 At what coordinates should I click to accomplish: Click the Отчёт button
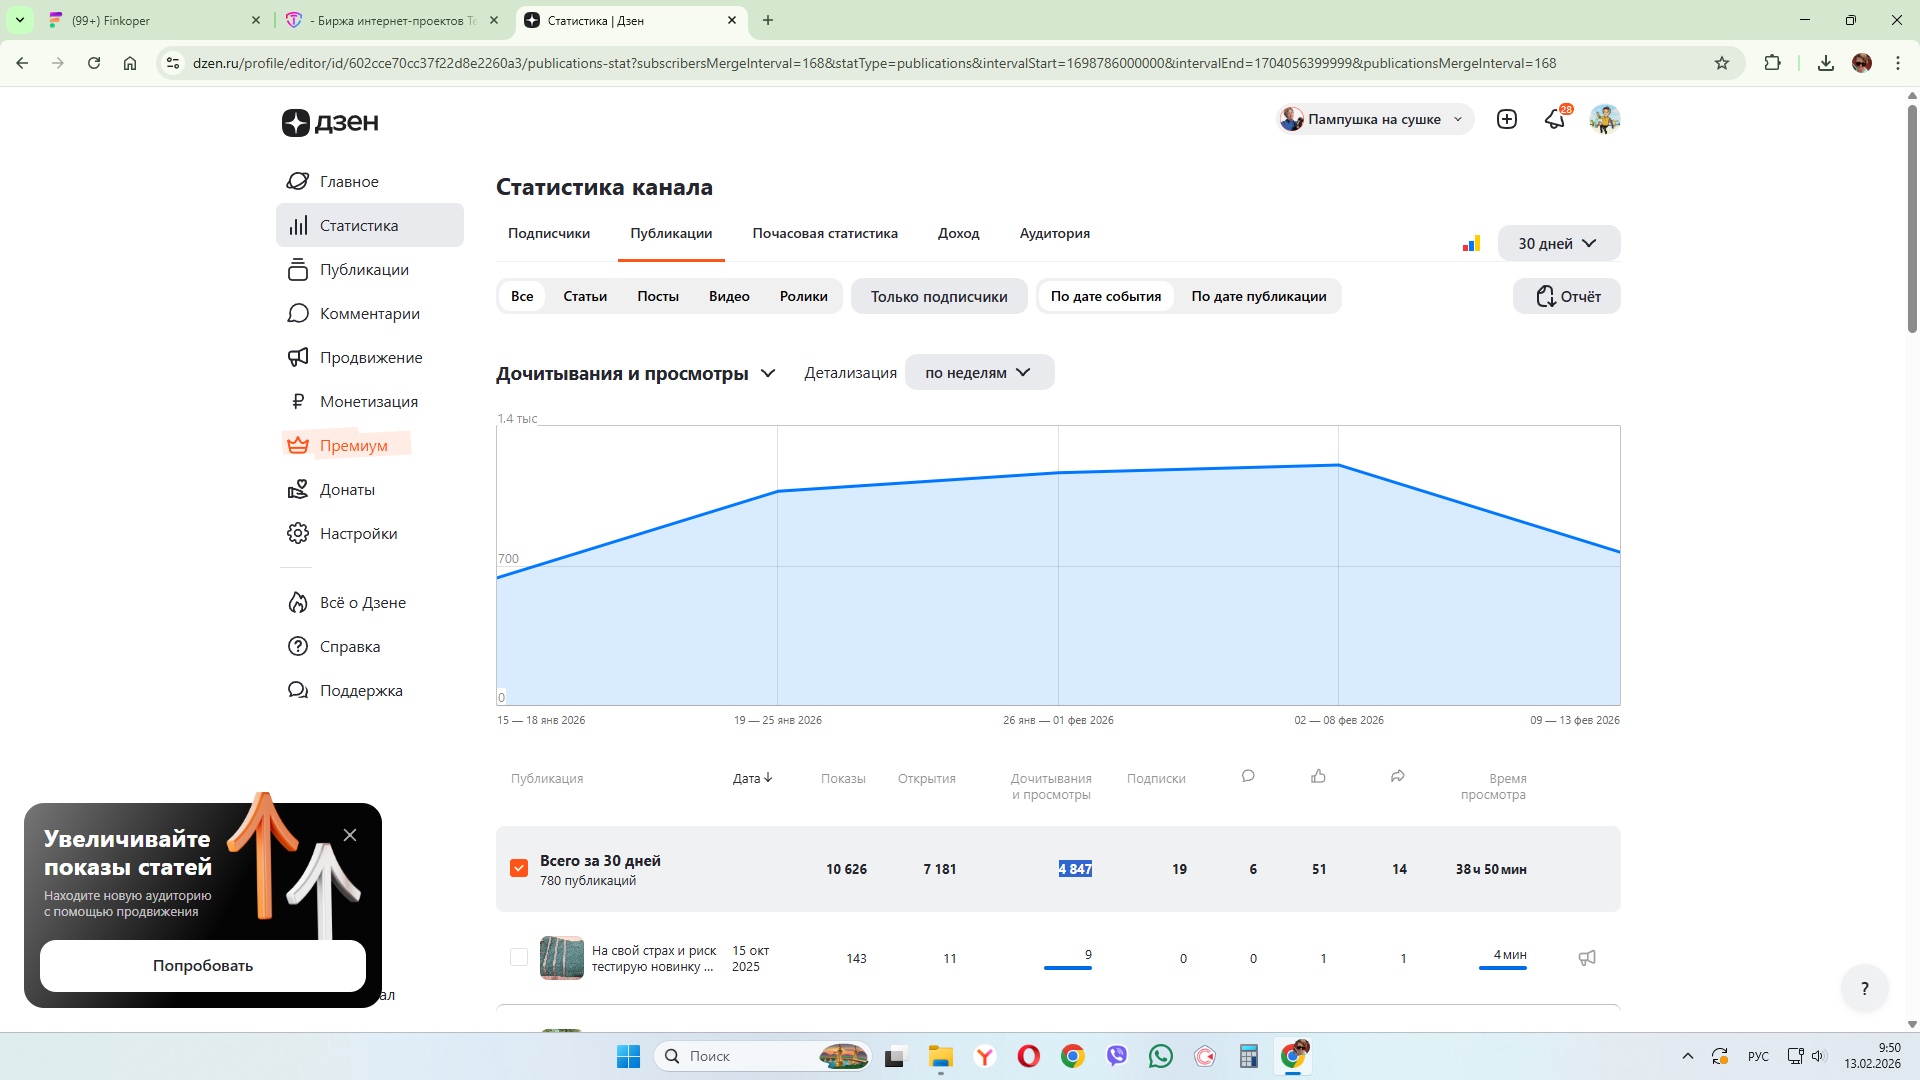pyautogui.click(x=1566, y=297)
